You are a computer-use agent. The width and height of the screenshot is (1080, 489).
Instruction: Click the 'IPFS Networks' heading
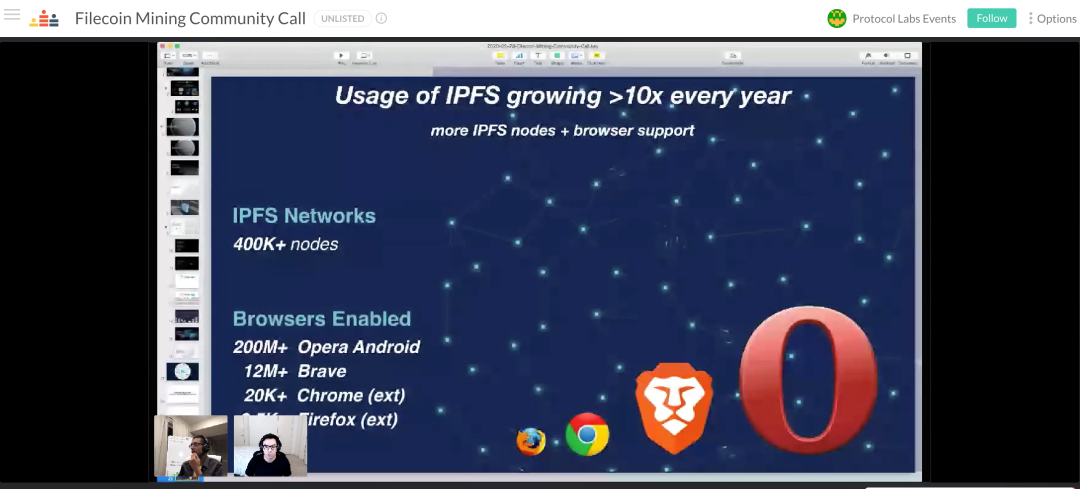click(304, 216)
